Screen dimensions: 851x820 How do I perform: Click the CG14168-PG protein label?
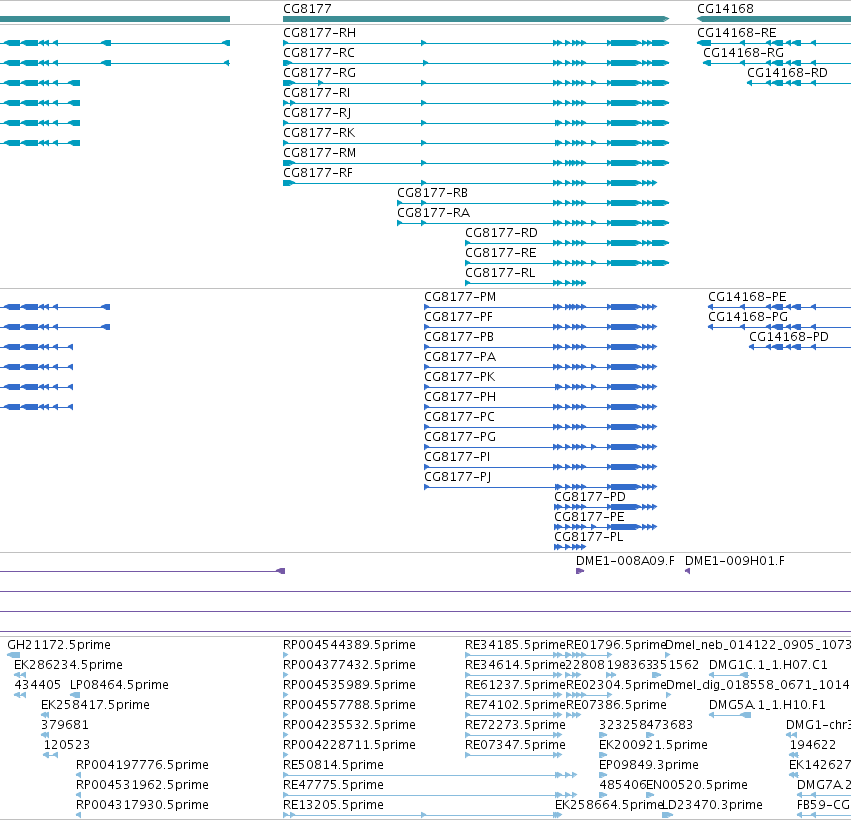pyautogui.click(x=748, y=317)
